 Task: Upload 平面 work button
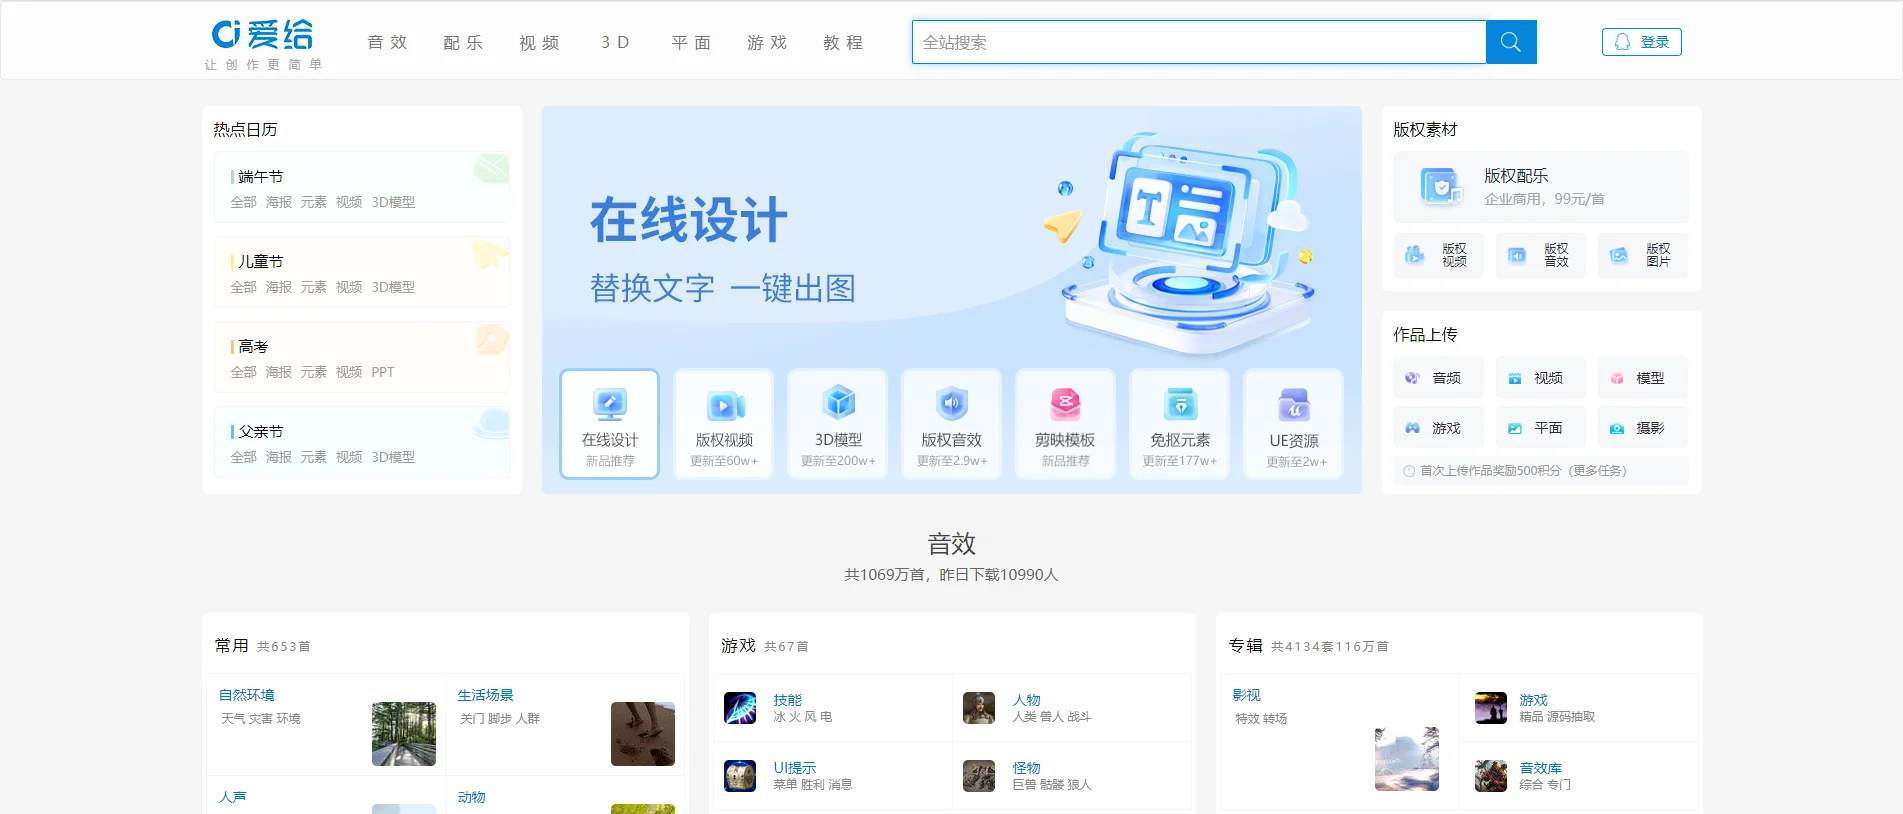pos(1541,428)
